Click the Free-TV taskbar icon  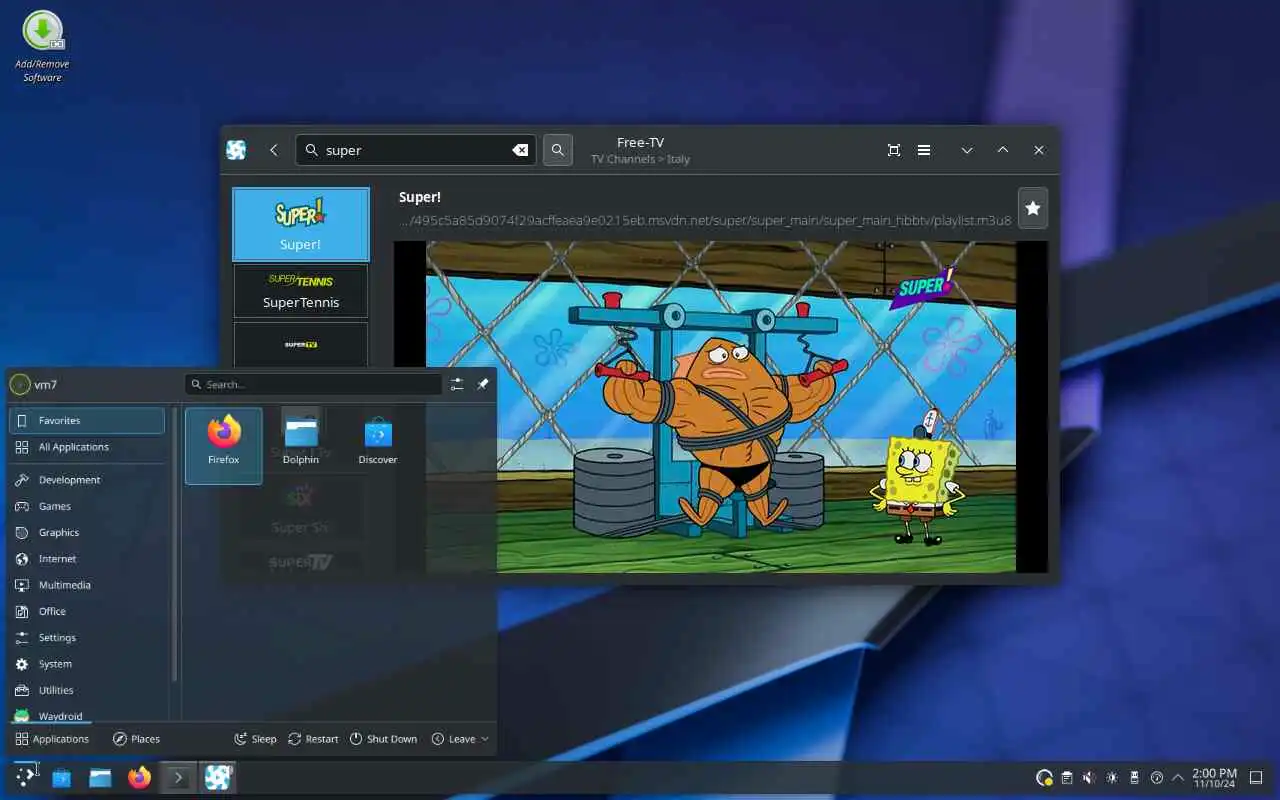217,777
